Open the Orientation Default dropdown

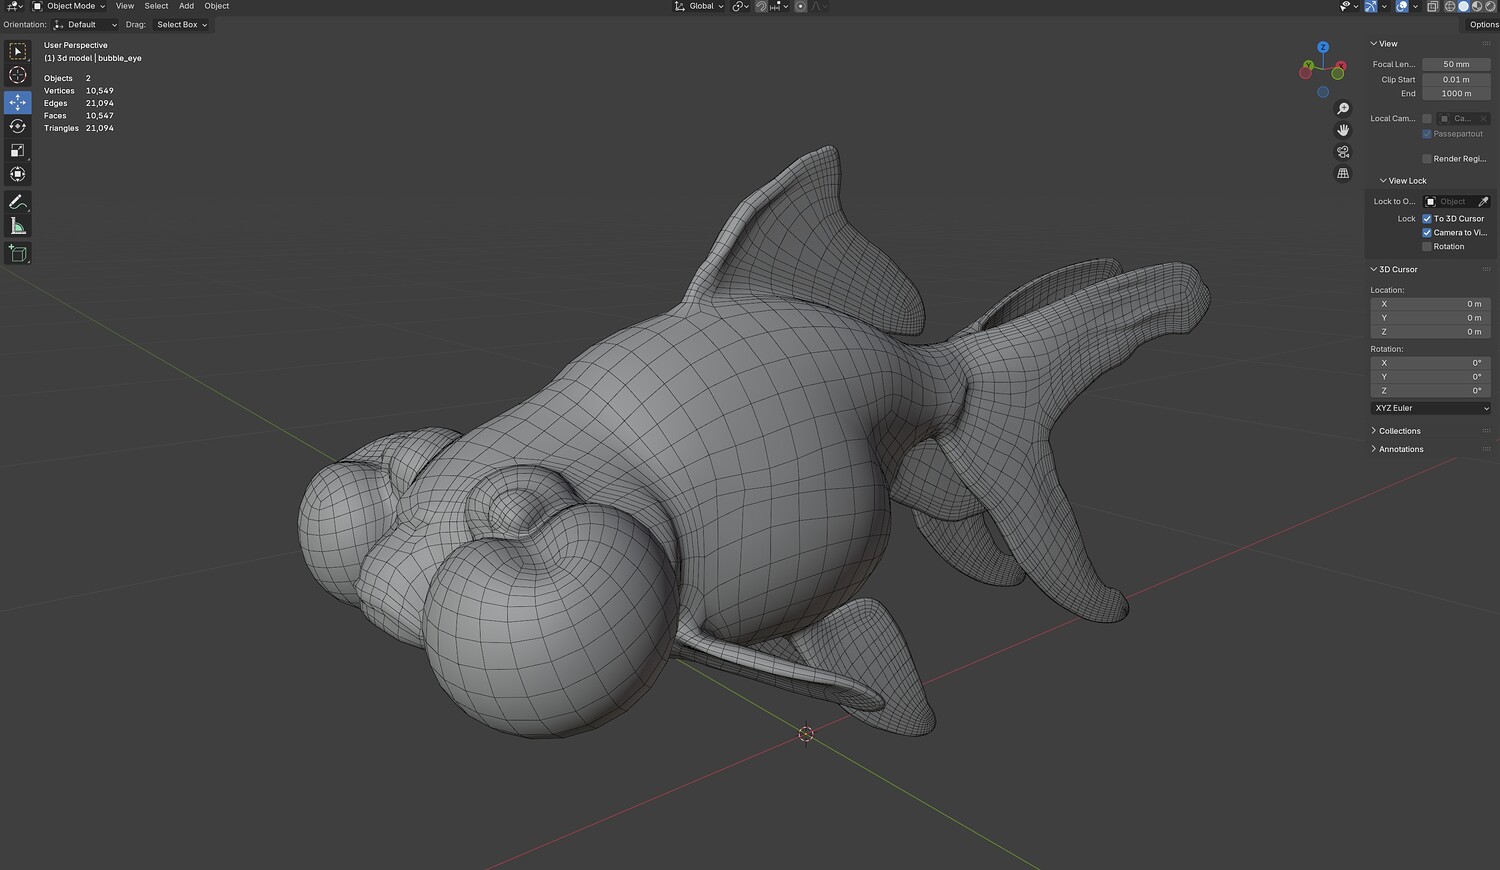click(x=85, y=25)
